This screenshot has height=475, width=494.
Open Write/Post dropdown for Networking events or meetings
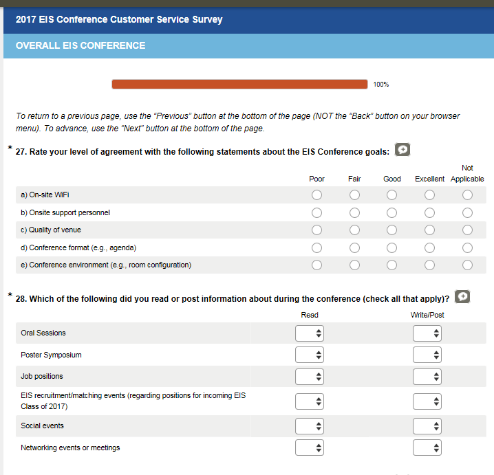(x=427, y=448)
